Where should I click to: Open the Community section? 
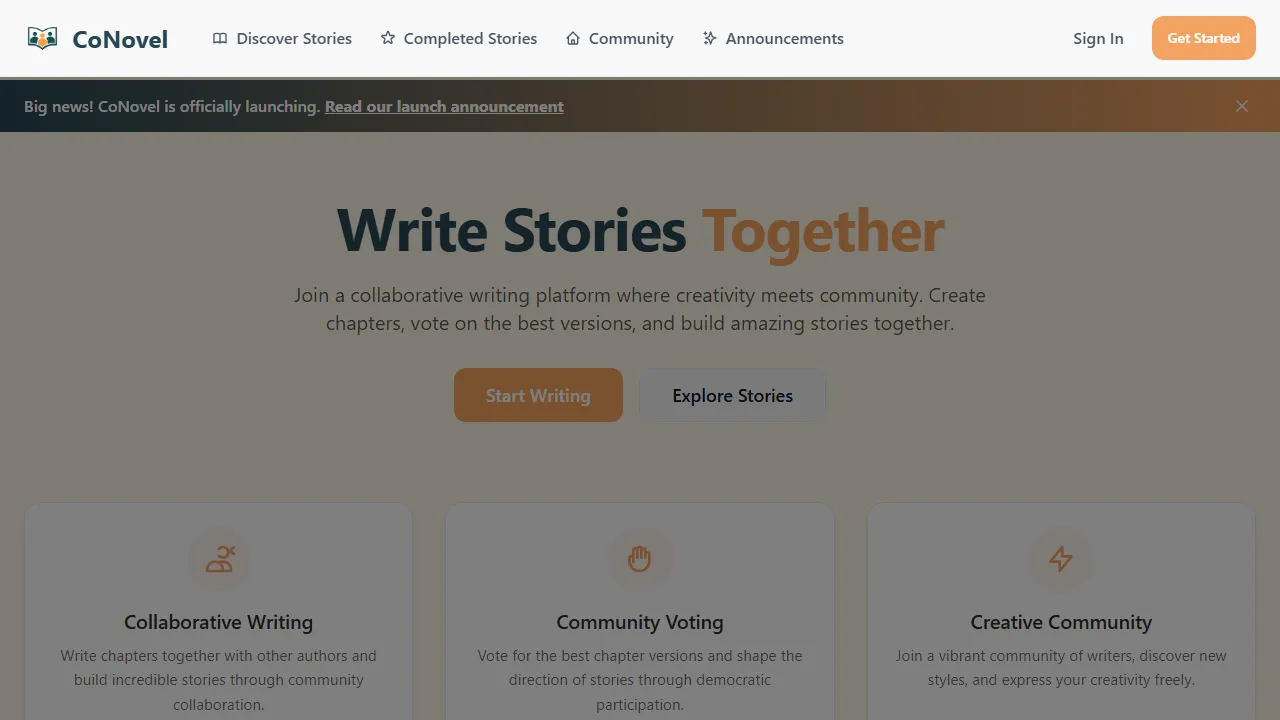click(630, 38)
